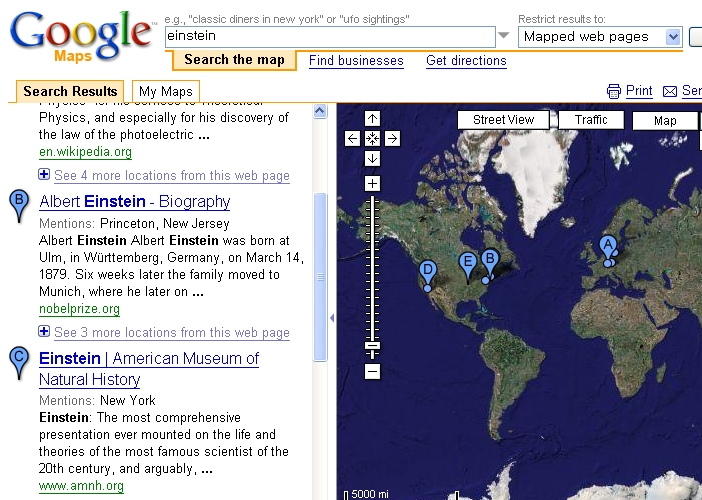Zoom in with the plus button
Screen dimensions: 702x500
(372, 184)
